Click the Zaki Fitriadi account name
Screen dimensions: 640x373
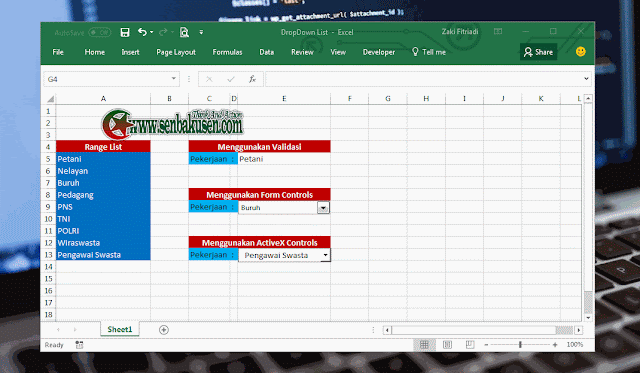tap(460, 31)
